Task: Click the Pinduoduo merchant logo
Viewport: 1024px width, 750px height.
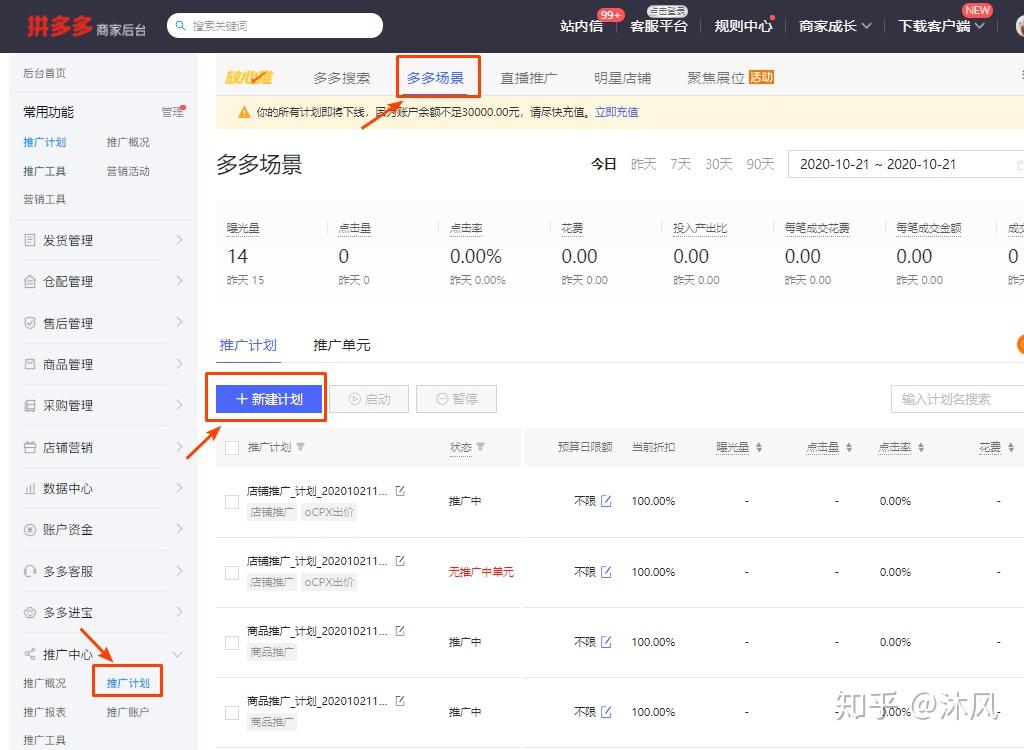Action: [x=86, y=26]
